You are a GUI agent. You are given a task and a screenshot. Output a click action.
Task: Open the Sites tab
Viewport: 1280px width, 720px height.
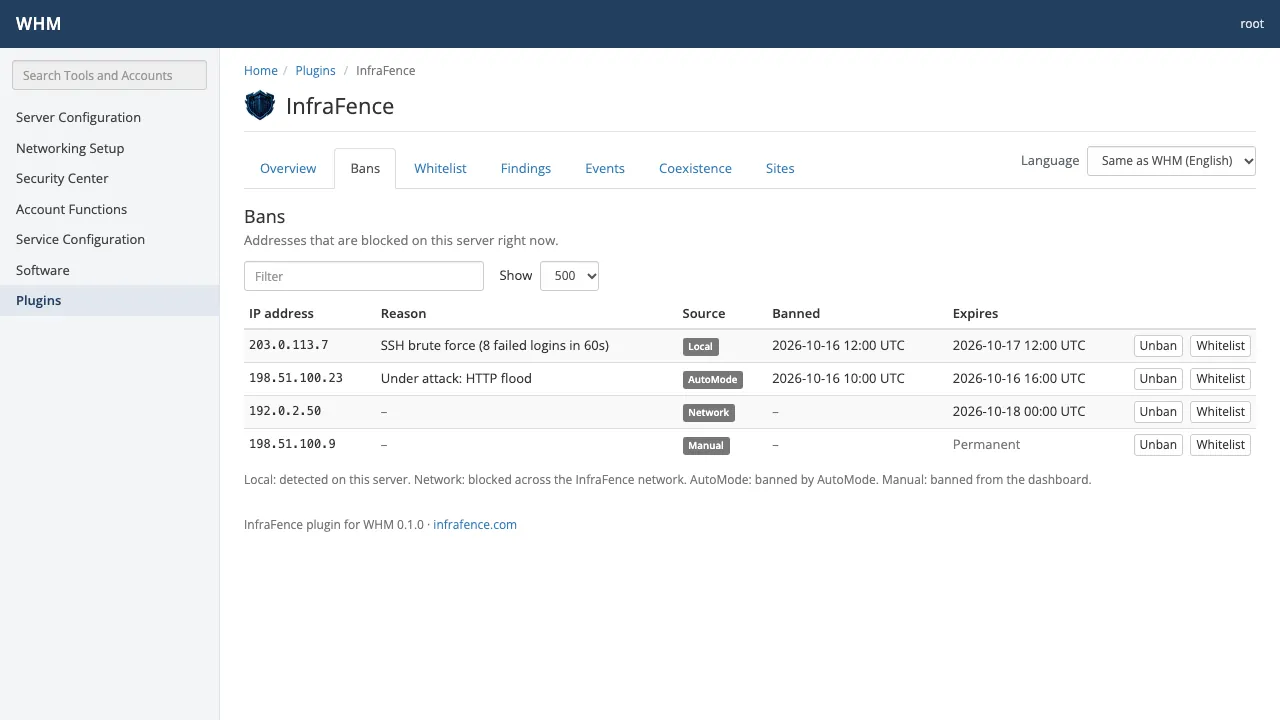point(780,168)
